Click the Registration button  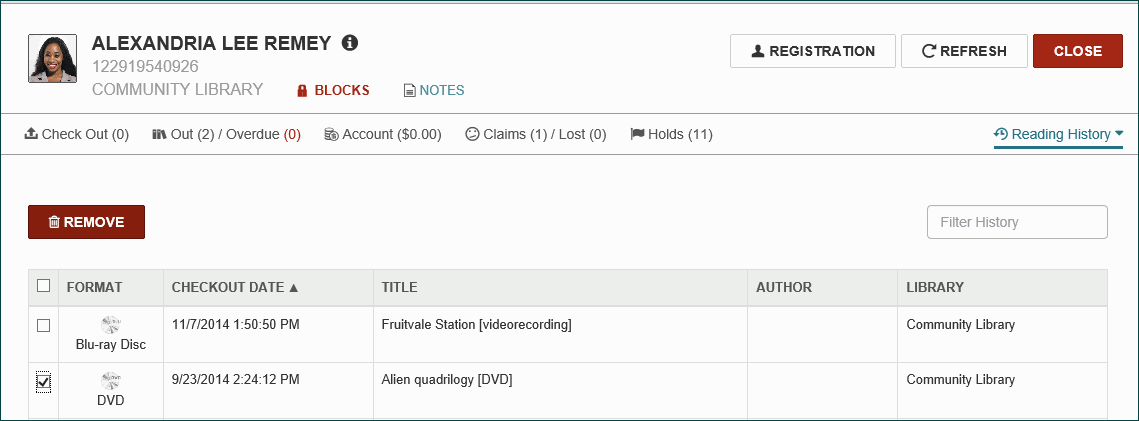pyautogui.click(x=812, y=51)
